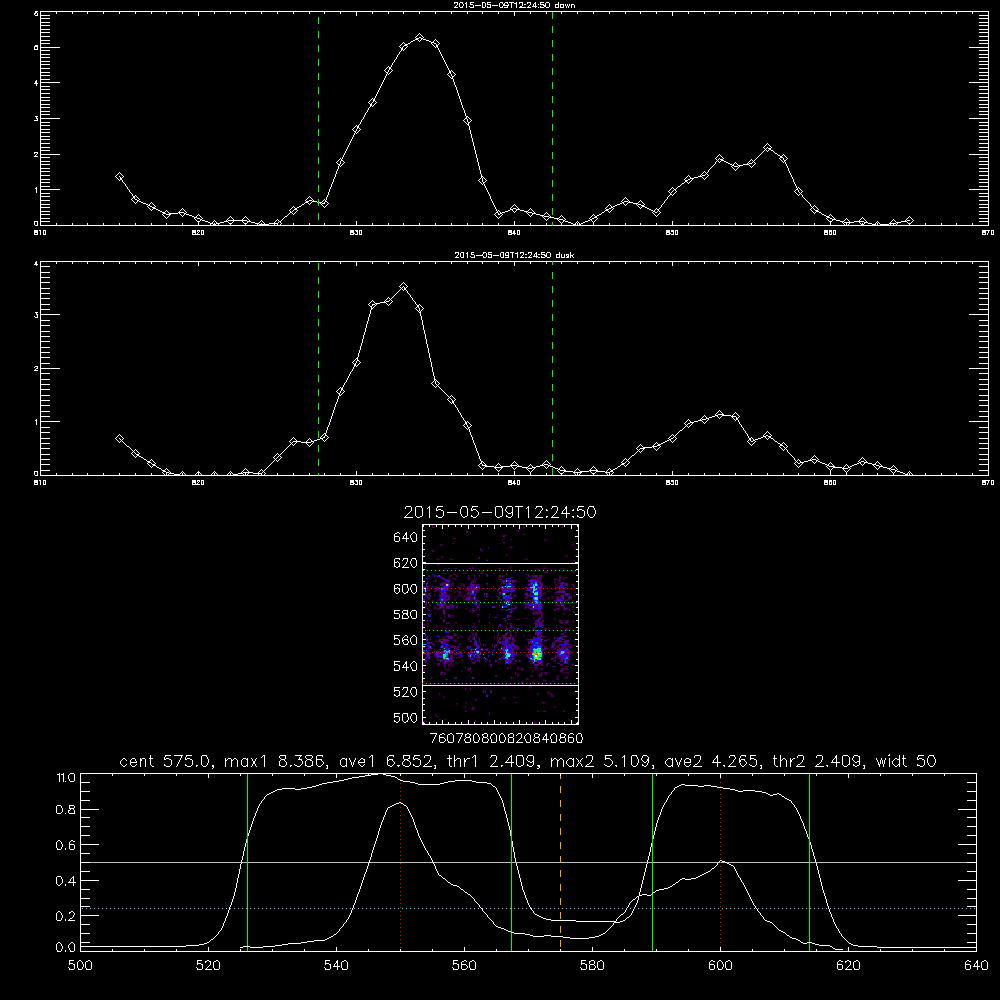Screen dimensions: 1000x1000
Task: Click the '500' label on the bottom plot x-axis
Action: pos(80,966)
